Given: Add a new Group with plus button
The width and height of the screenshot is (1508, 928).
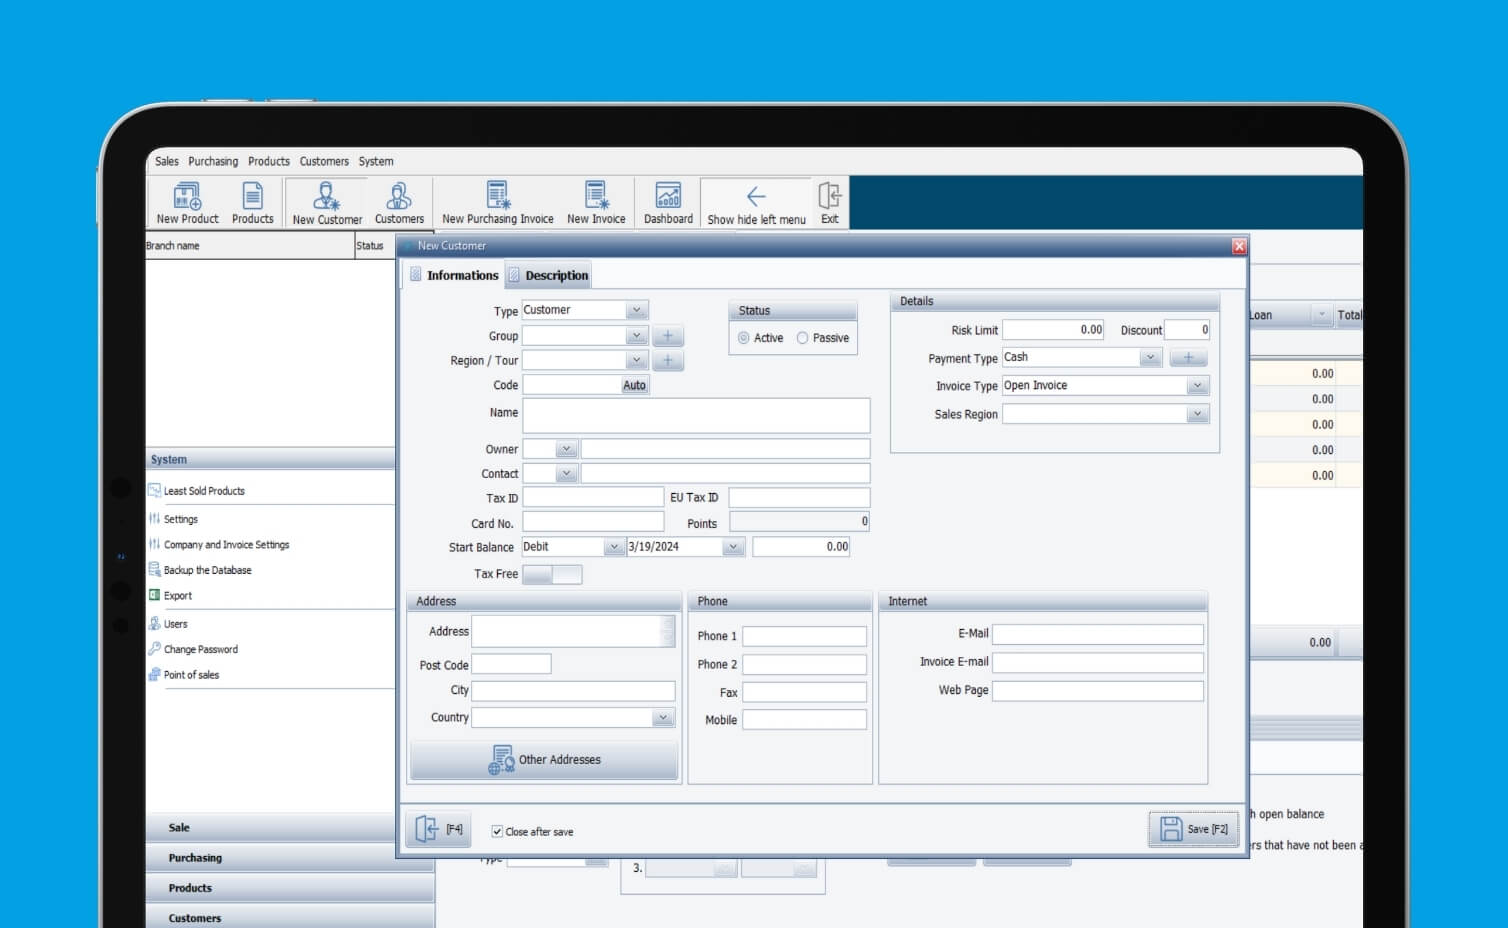Looking at the screenshot, I should (x=668, y=336).
